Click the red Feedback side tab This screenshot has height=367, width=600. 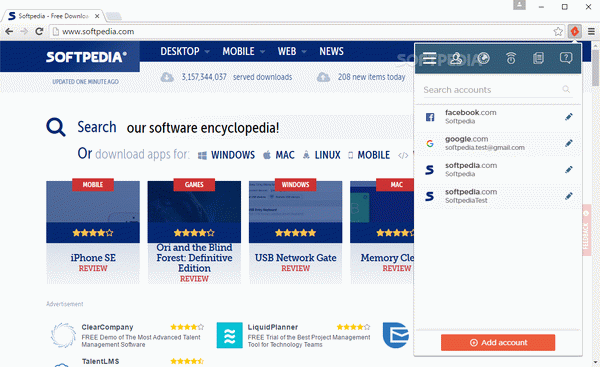point(586,230)
